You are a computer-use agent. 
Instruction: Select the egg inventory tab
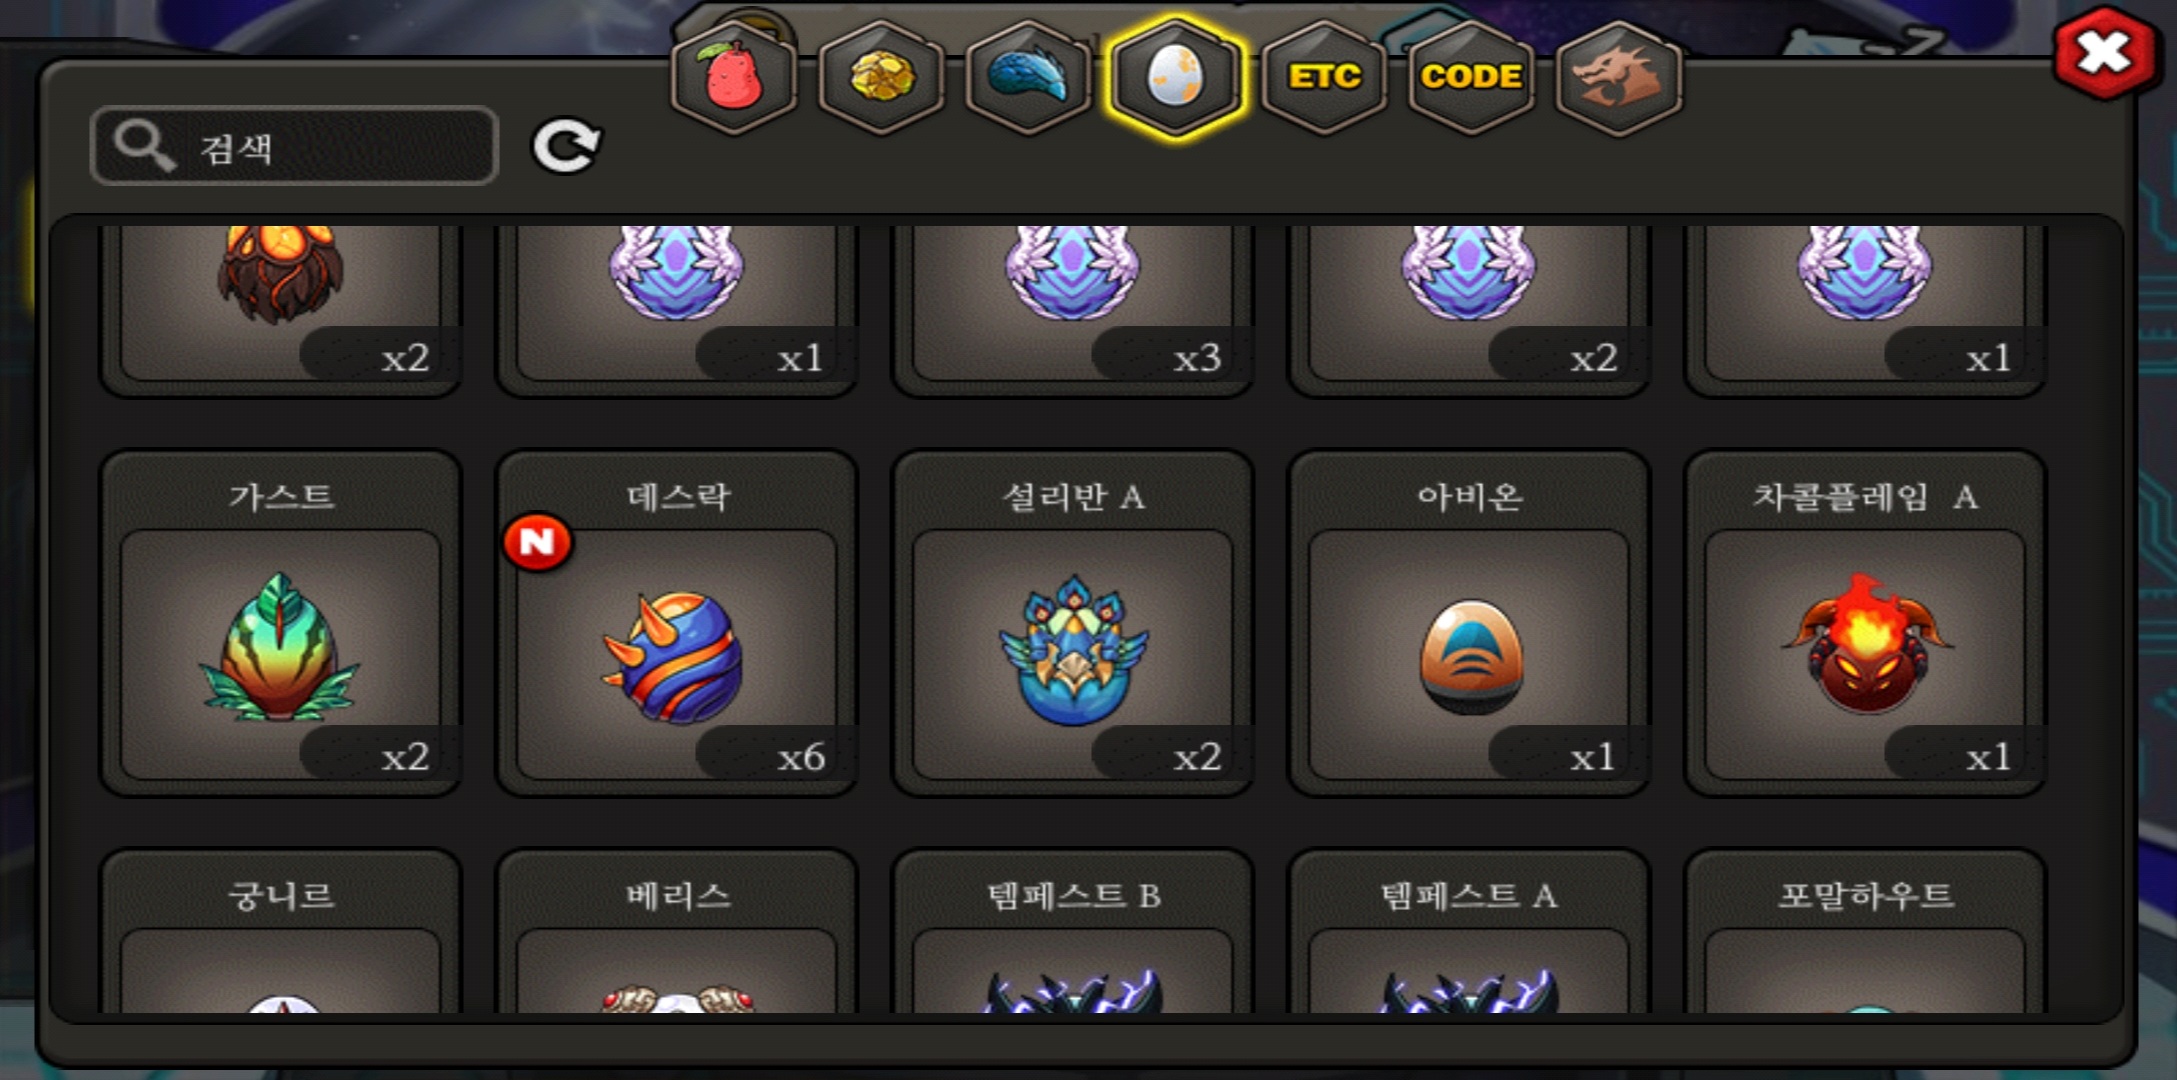coord(1176,77)
